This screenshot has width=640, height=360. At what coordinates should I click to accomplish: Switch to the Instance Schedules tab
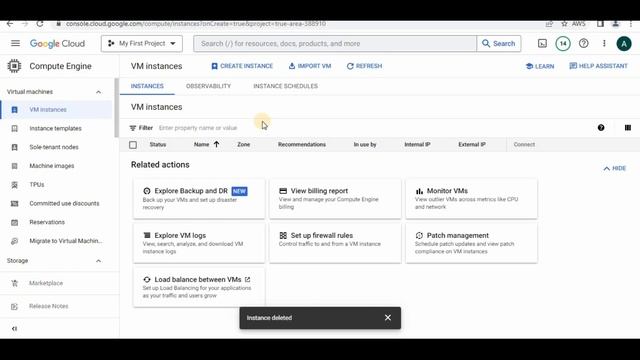[x=285, y=86]
